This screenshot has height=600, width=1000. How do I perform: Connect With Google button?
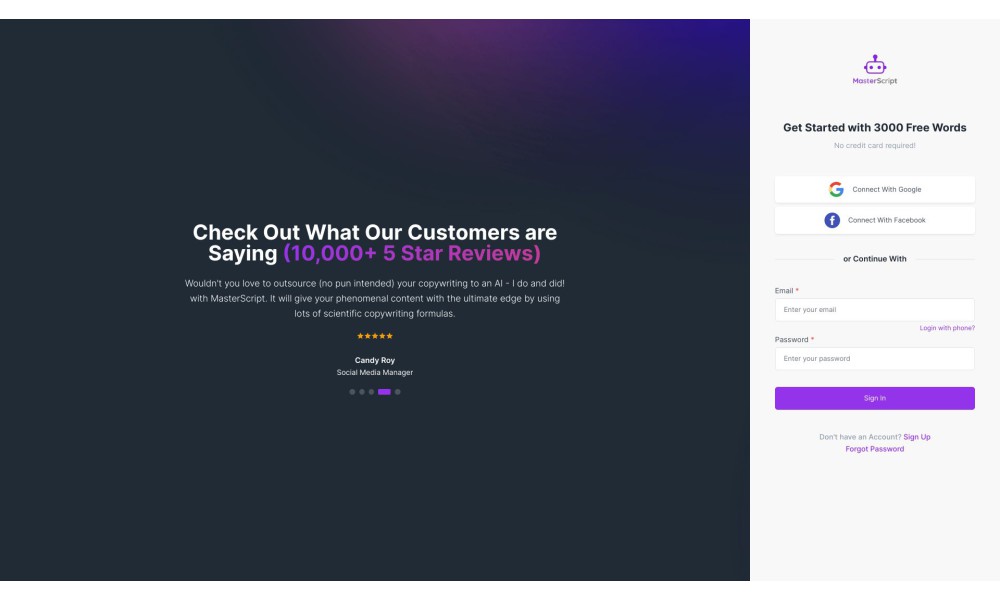[x=874, y=189]
